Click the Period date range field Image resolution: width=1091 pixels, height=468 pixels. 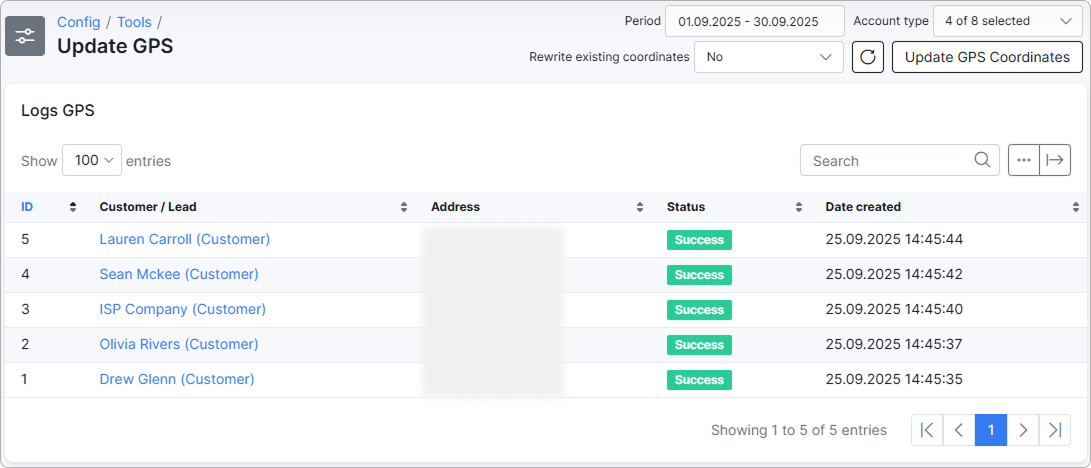755,20
